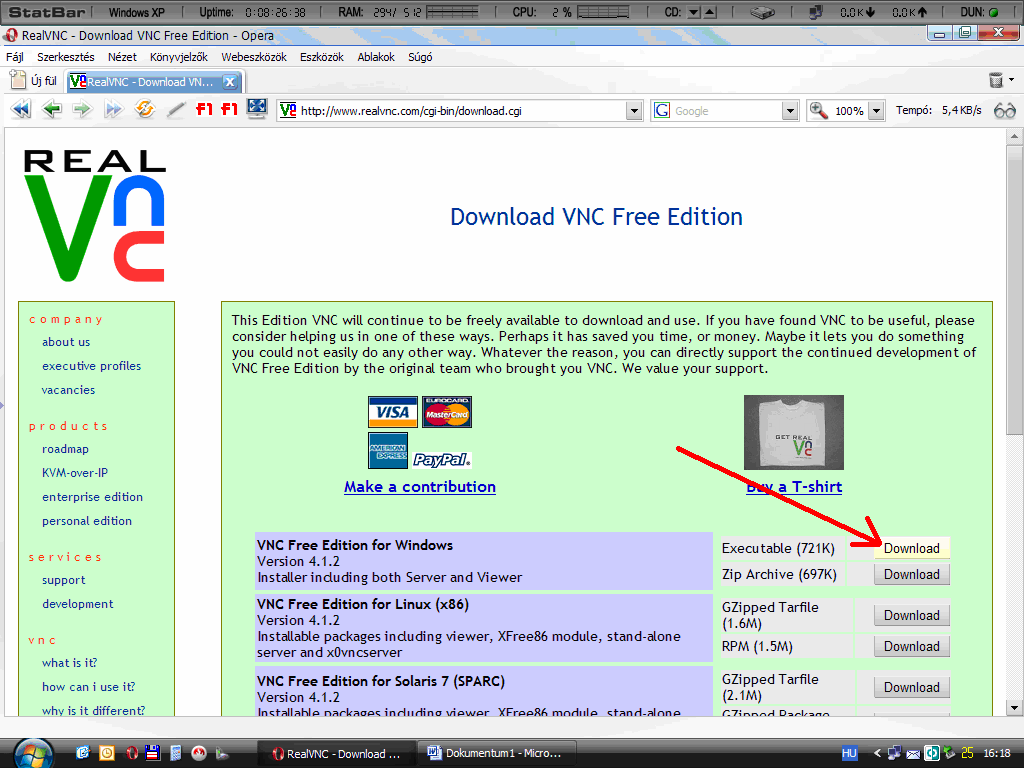The image size is (1024, 768).
Task: Expand the Google search box dropdown
Action: point(790,111)
